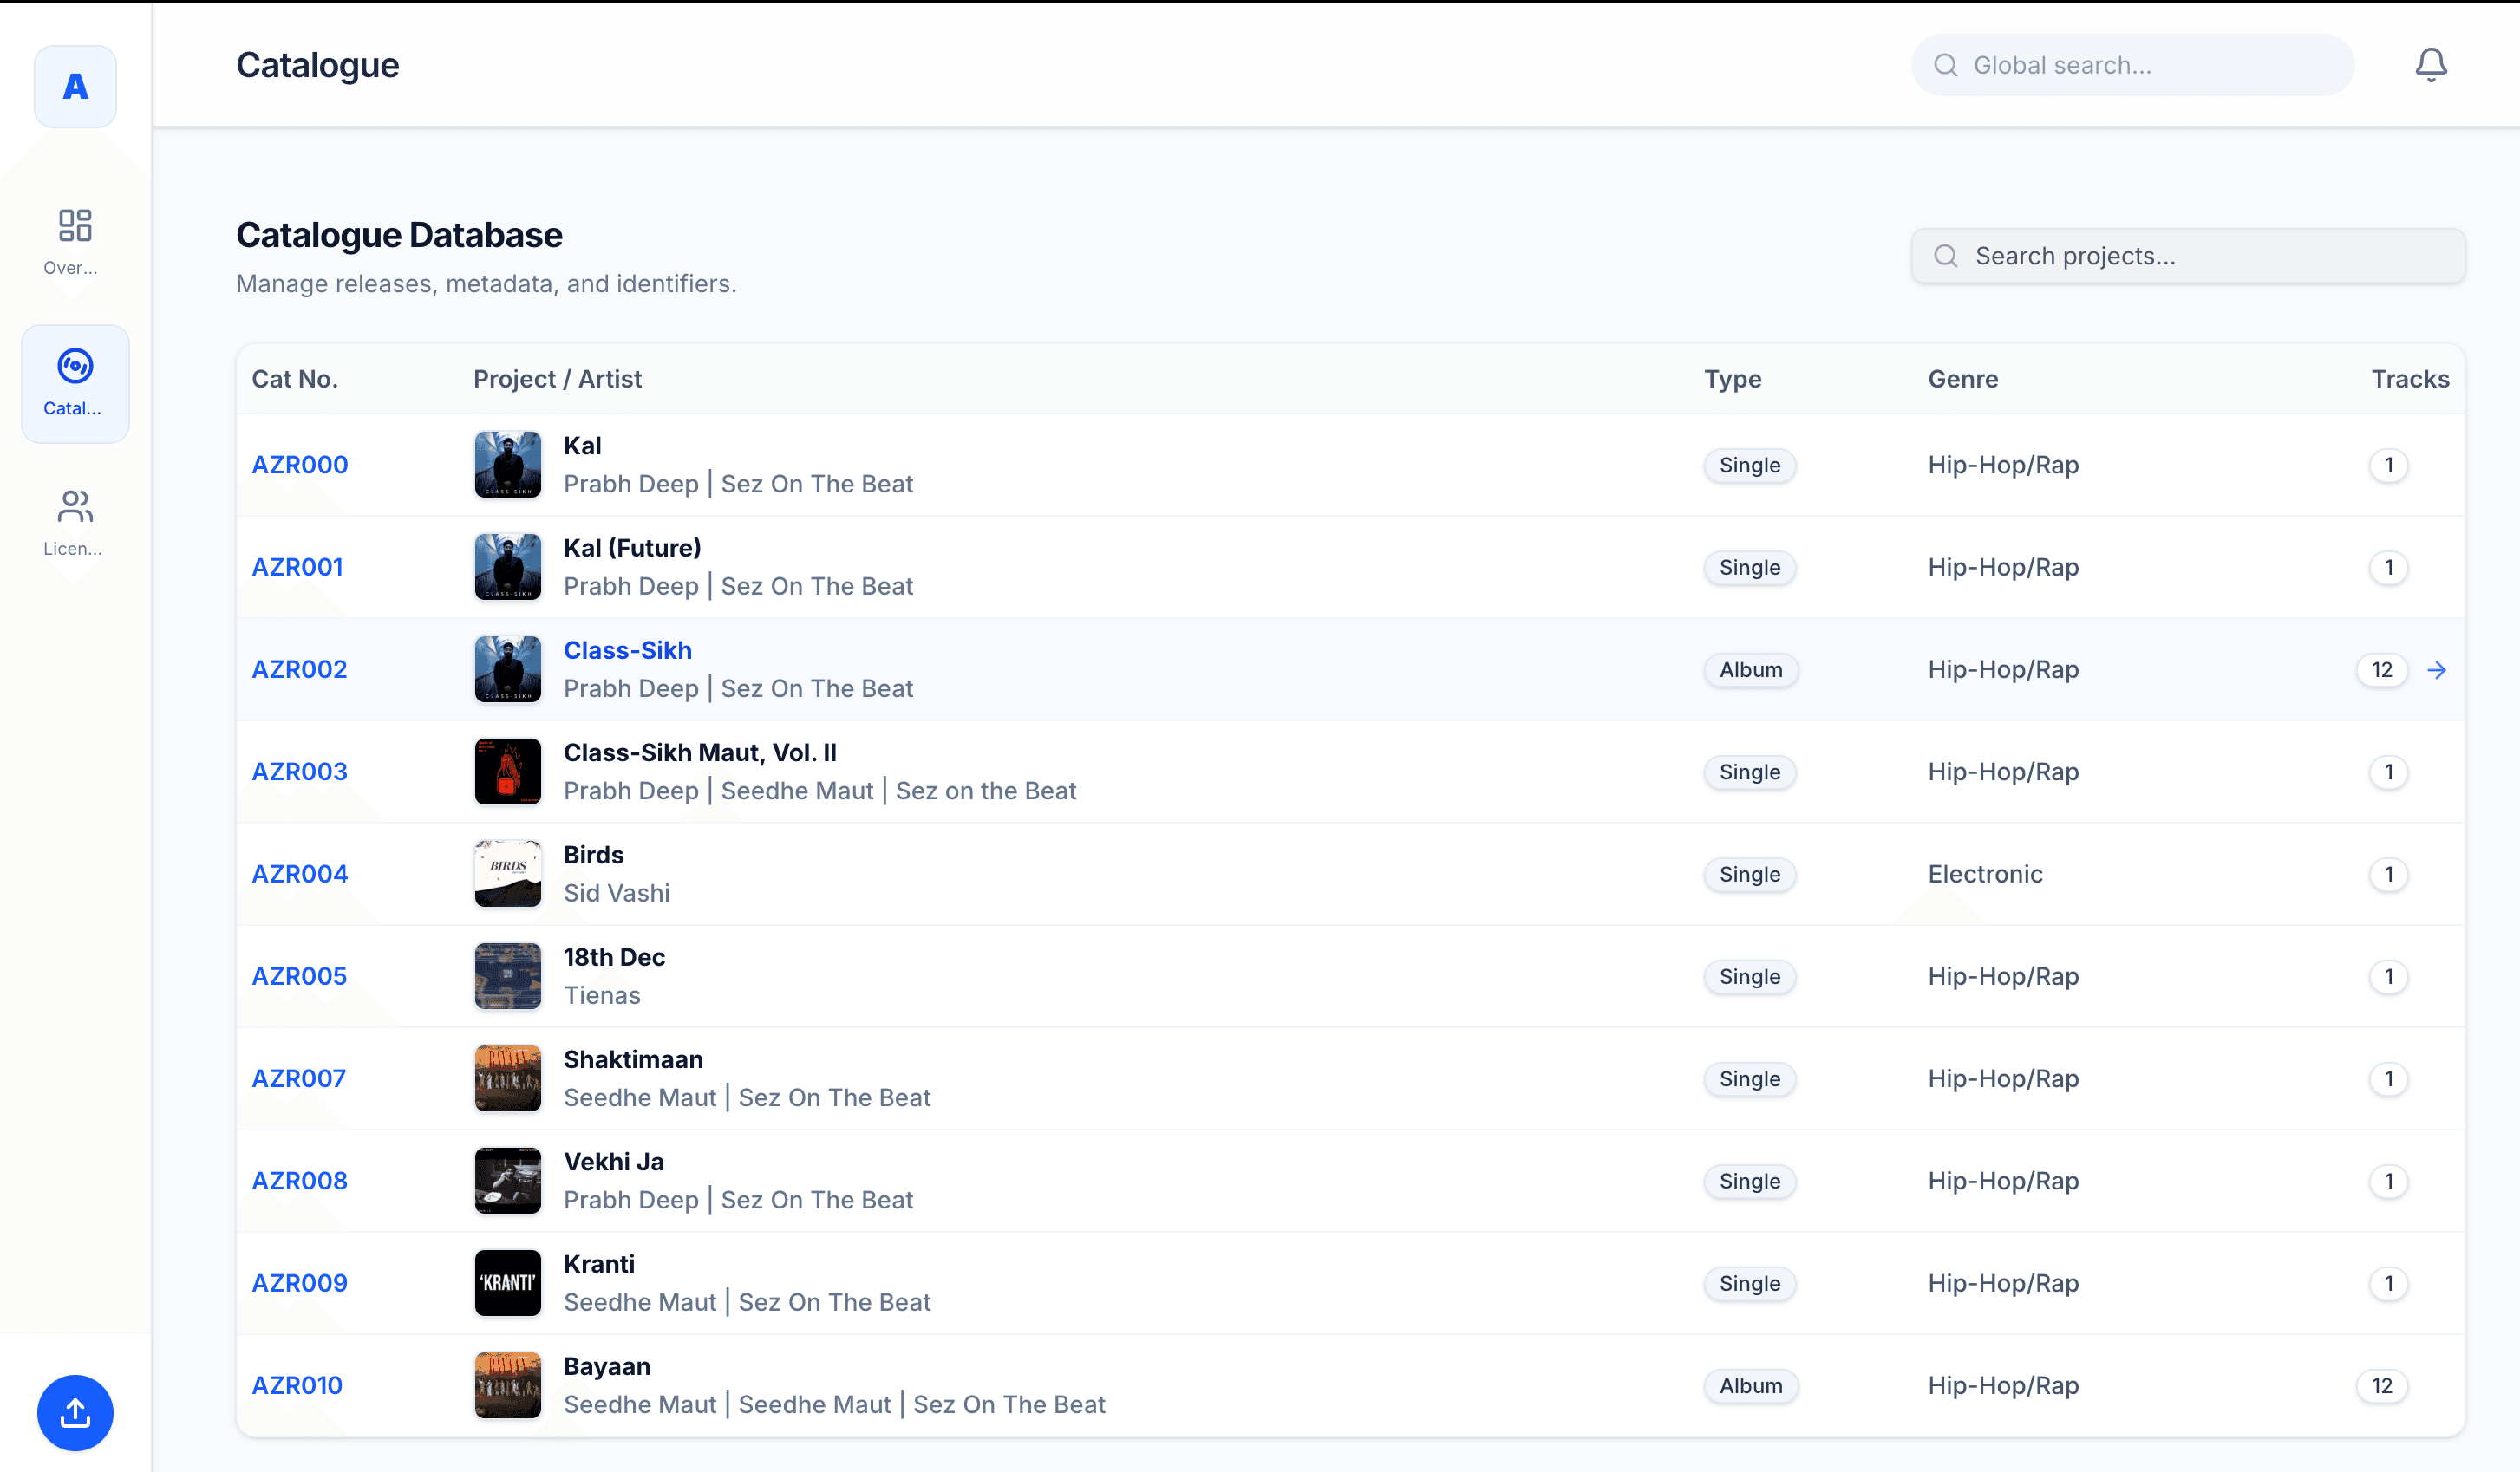Toggle the Single badge on the Kranti row

coord(1749,1283)
